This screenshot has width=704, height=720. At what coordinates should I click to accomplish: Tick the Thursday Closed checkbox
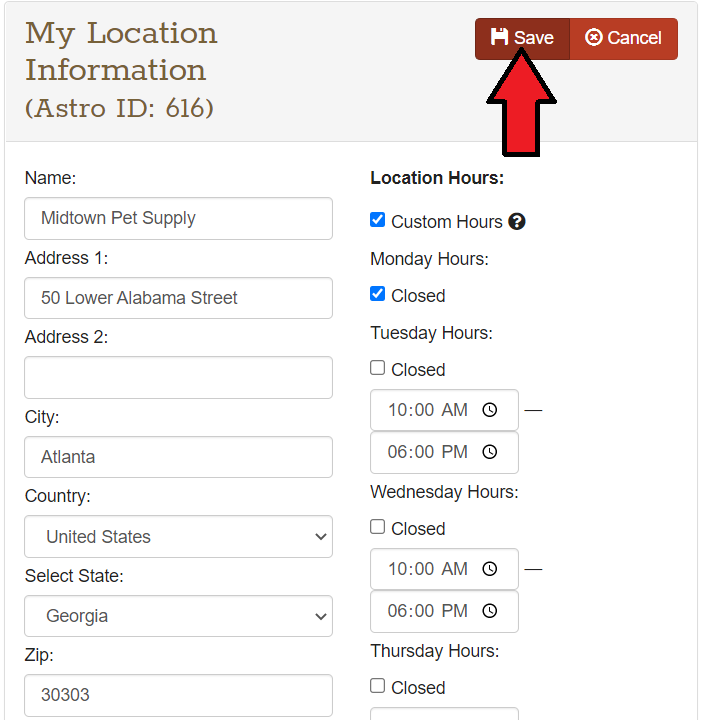[x=377, y=686]
